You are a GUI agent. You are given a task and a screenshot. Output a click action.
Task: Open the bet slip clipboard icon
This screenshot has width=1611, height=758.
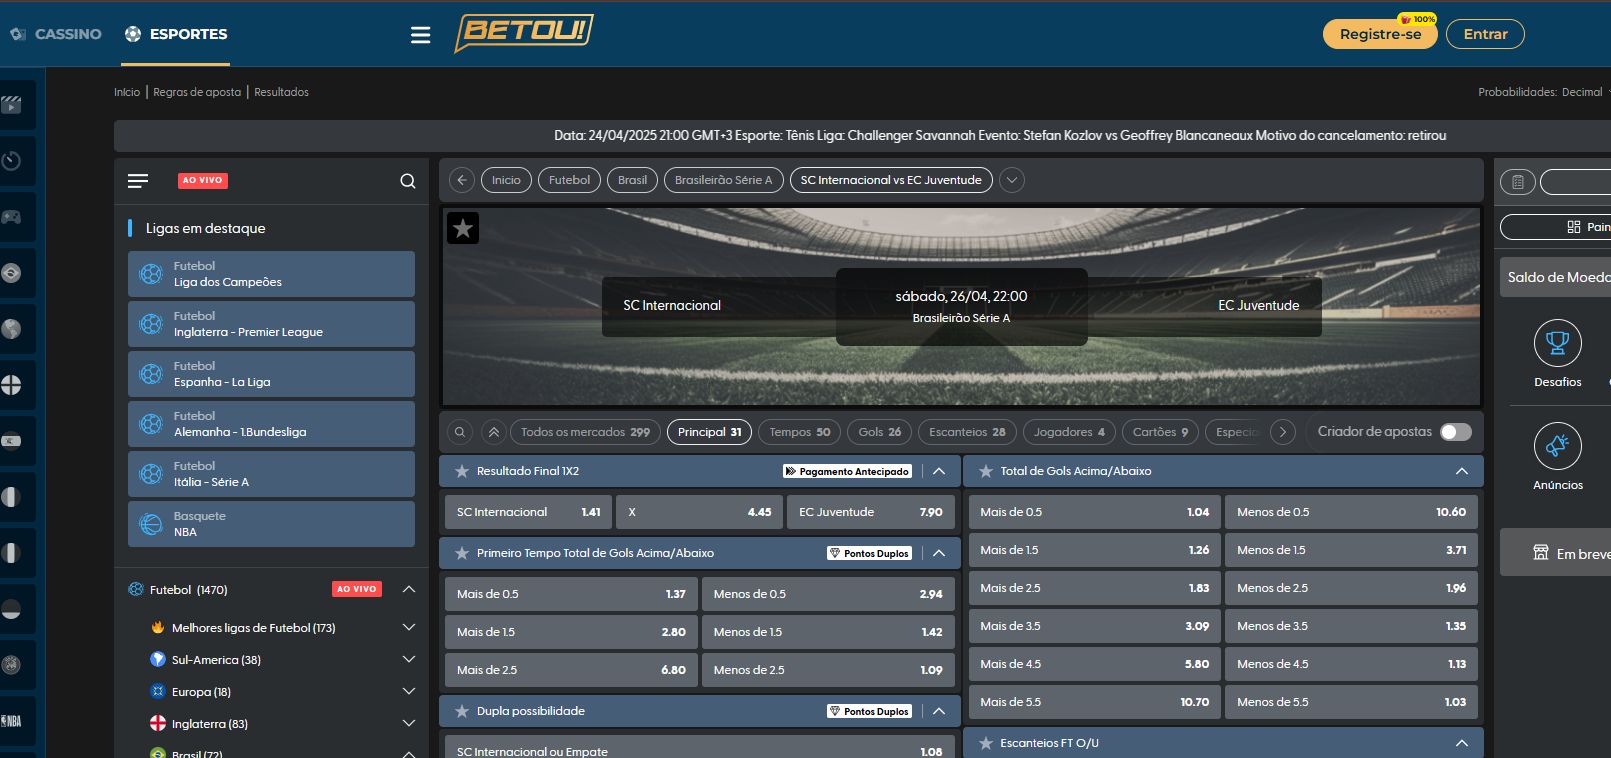coord(1518,182)
